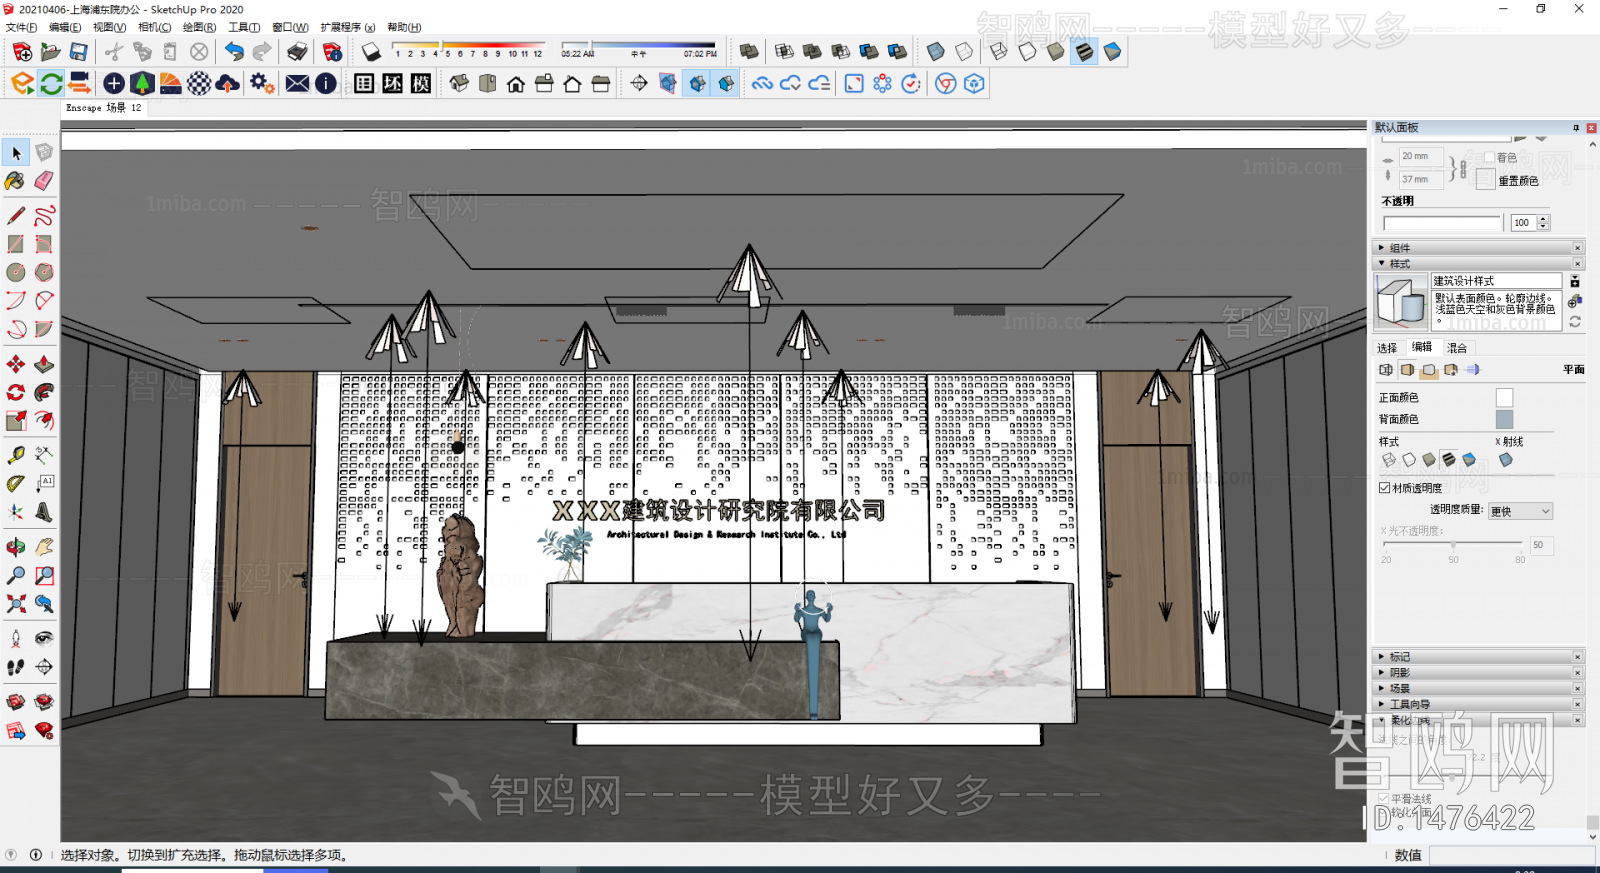Image resolution: width=1600 pixels, height=873 pixels.
Task: Switch to the 混合 style tab
Action: (x=1457, y=348)
